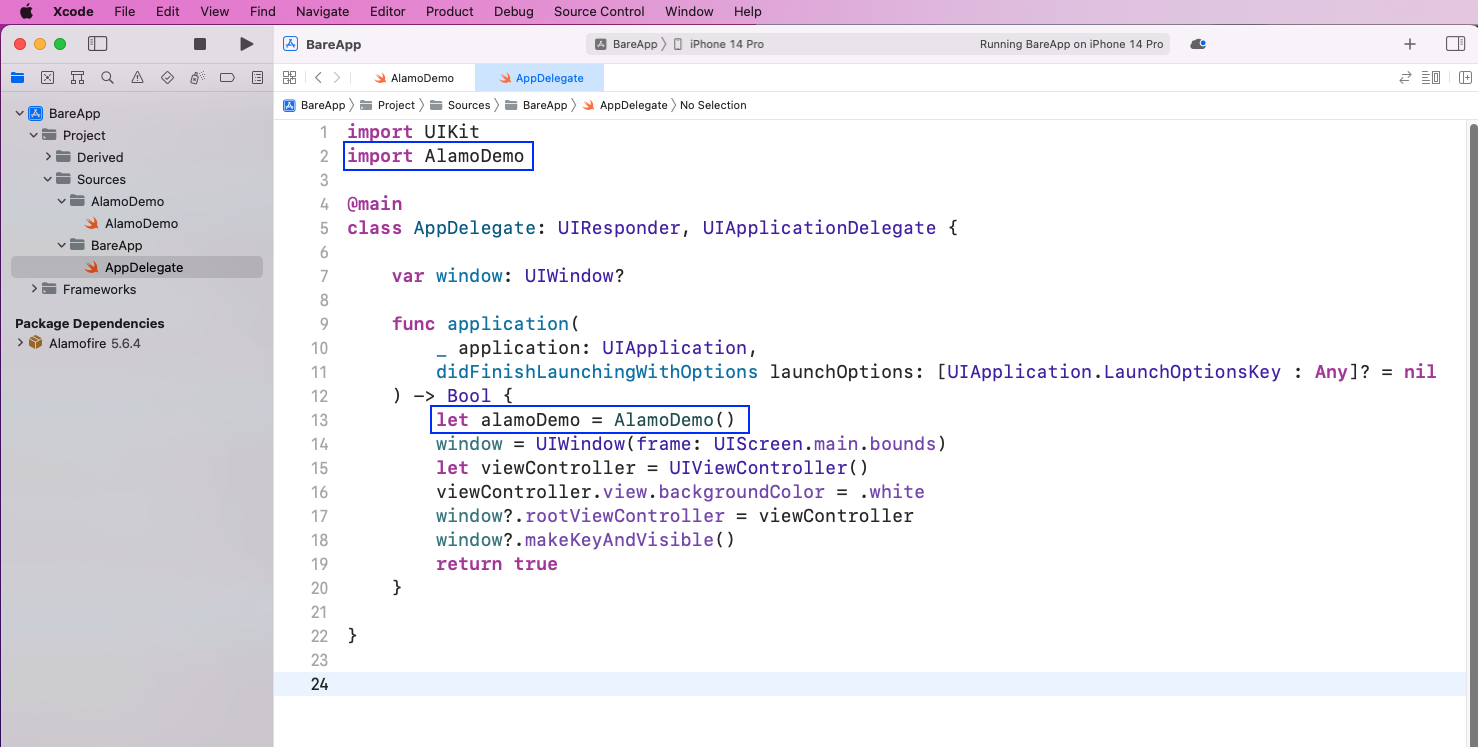Collapse the Project group

[34, 135]
